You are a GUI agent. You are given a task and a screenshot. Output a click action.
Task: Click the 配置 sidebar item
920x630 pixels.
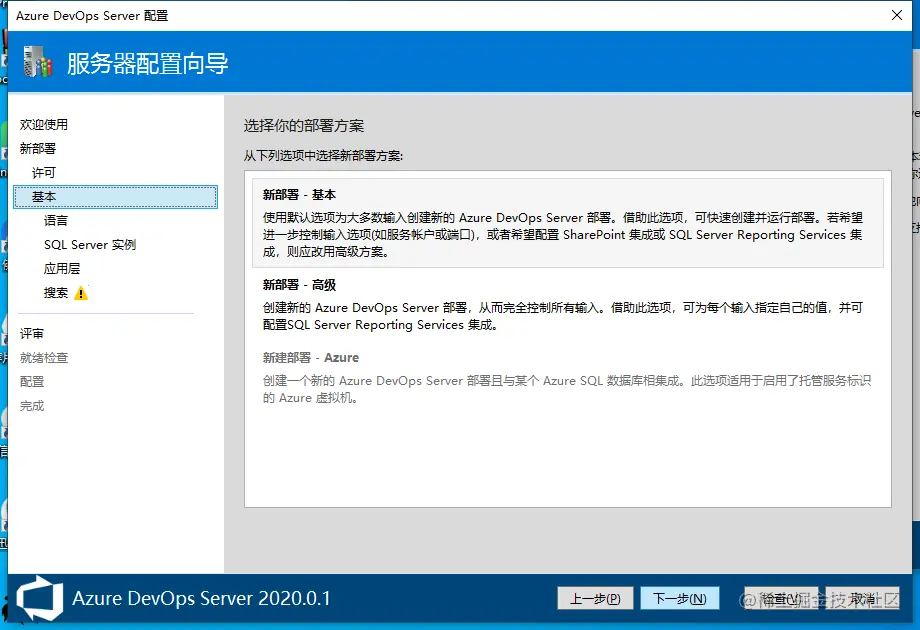[32, 382]
